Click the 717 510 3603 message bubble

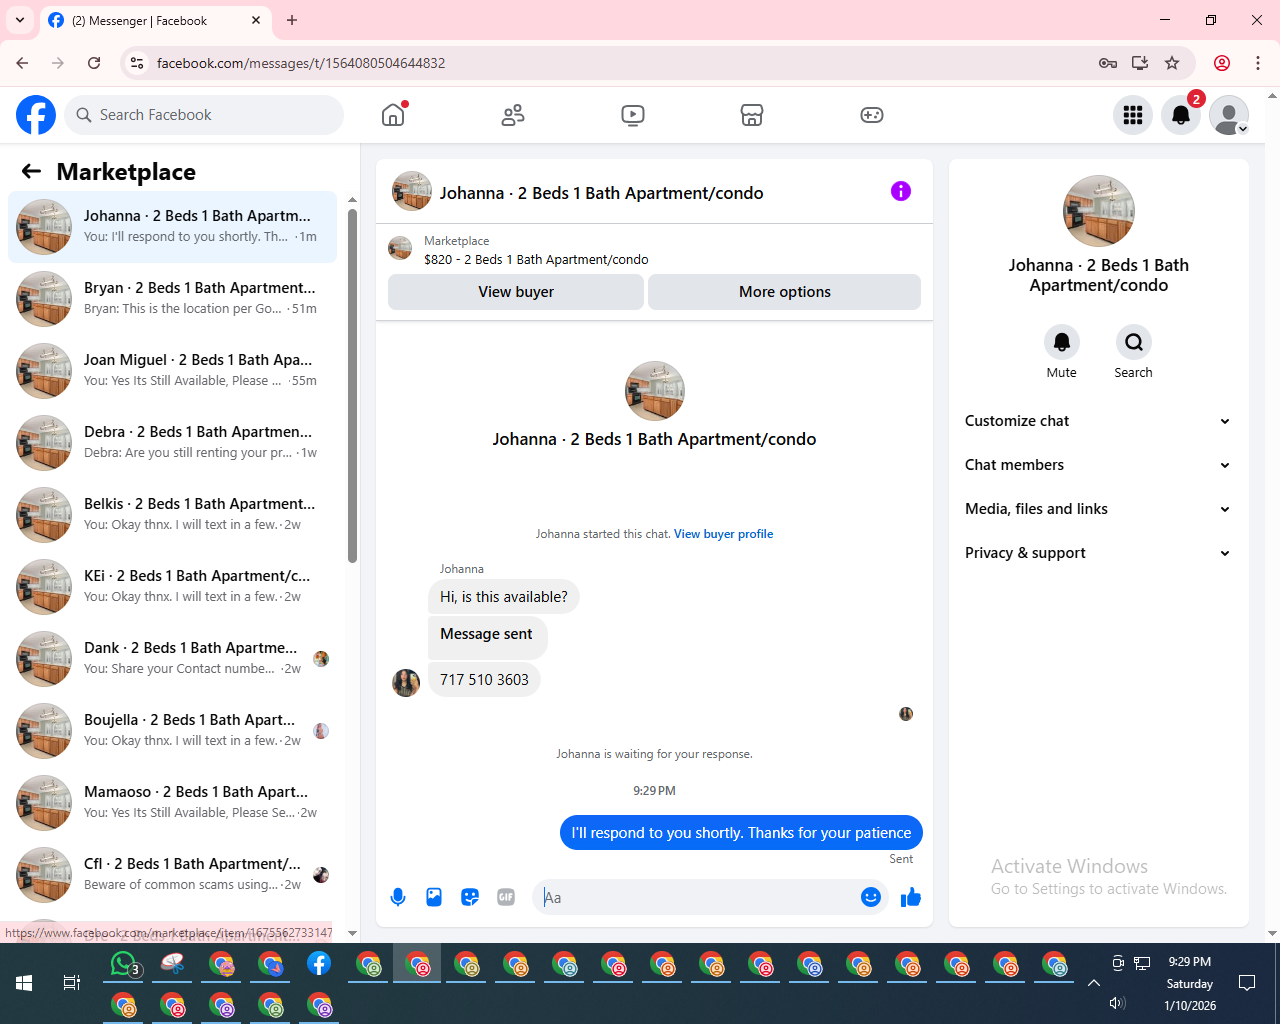[x=484, y=680]
